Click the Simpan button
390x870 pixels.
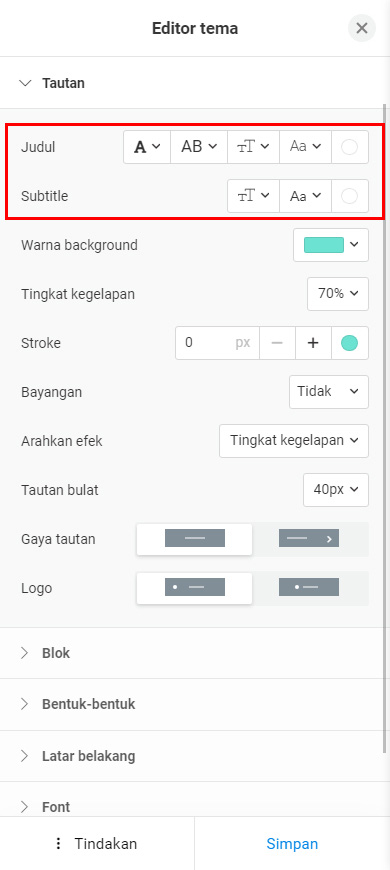292,843
